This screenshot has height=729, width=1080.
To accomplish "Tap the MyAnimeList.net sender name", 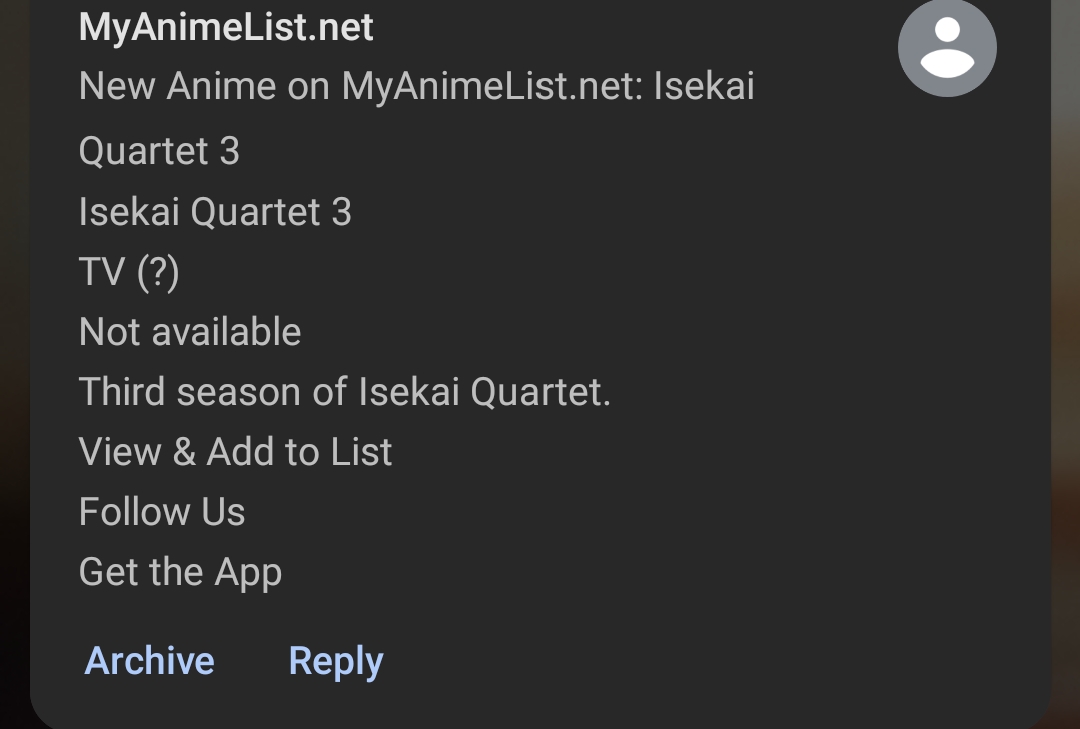I will (226, 27).
